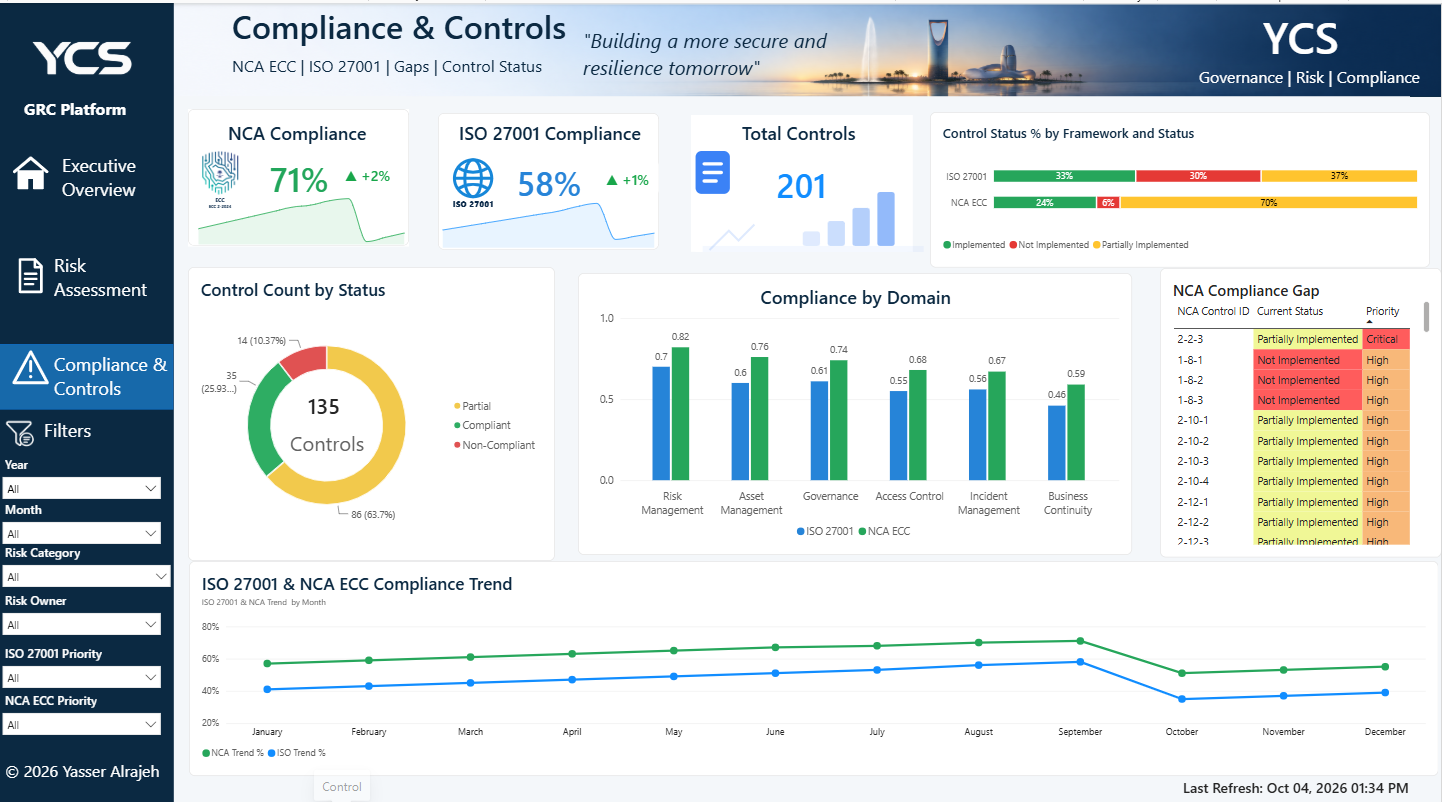Screen dimensions: 1442x802
Task: Click the warning triangle icon for Compliance & Controls
Action: click(31, 368)
